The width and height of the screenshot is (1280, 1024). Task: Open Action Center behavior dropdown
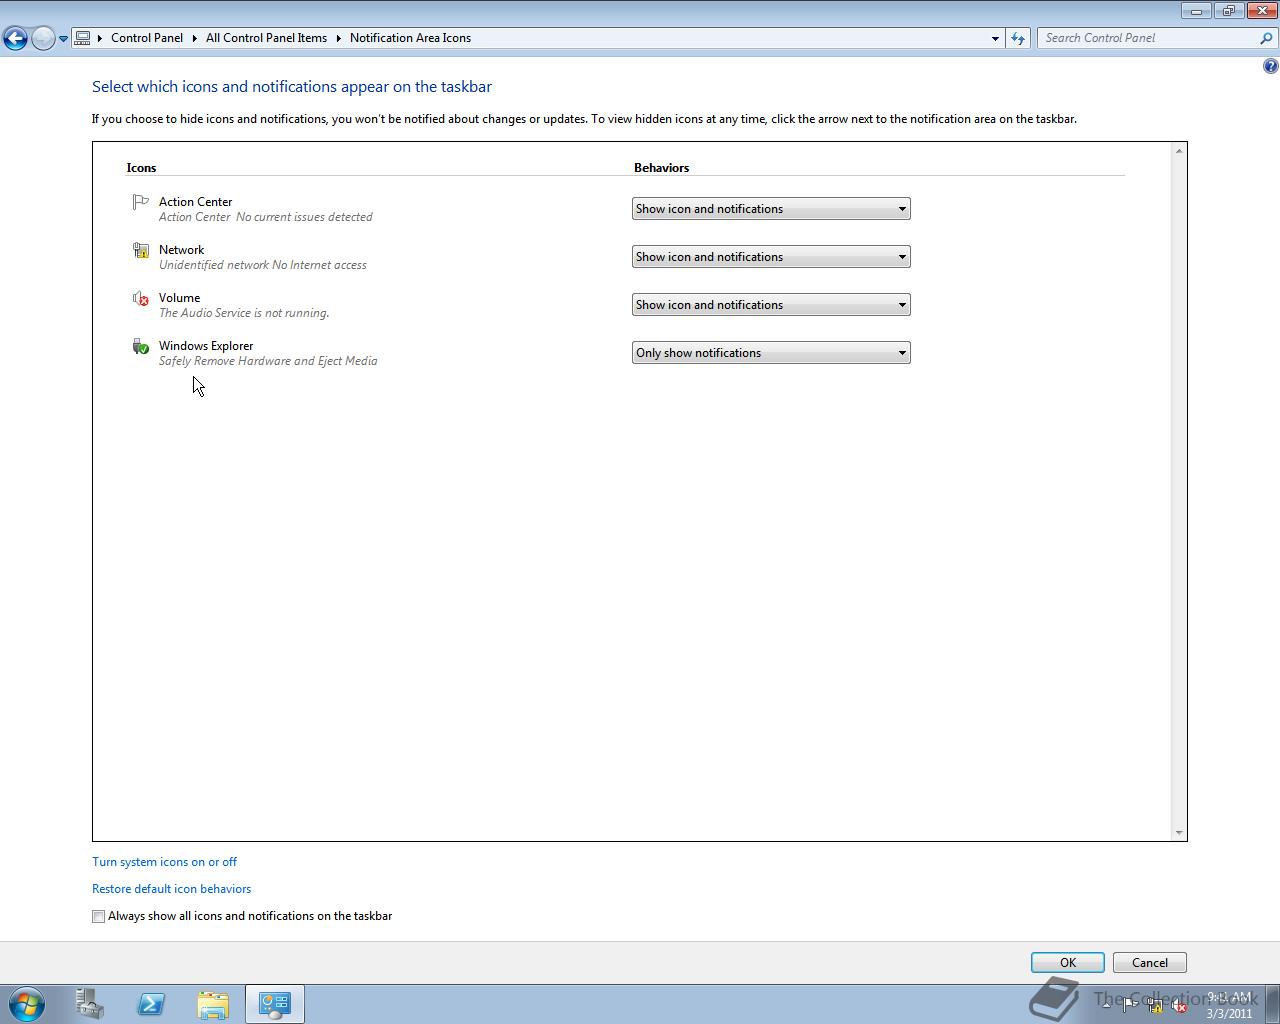[x=771, y=209]
